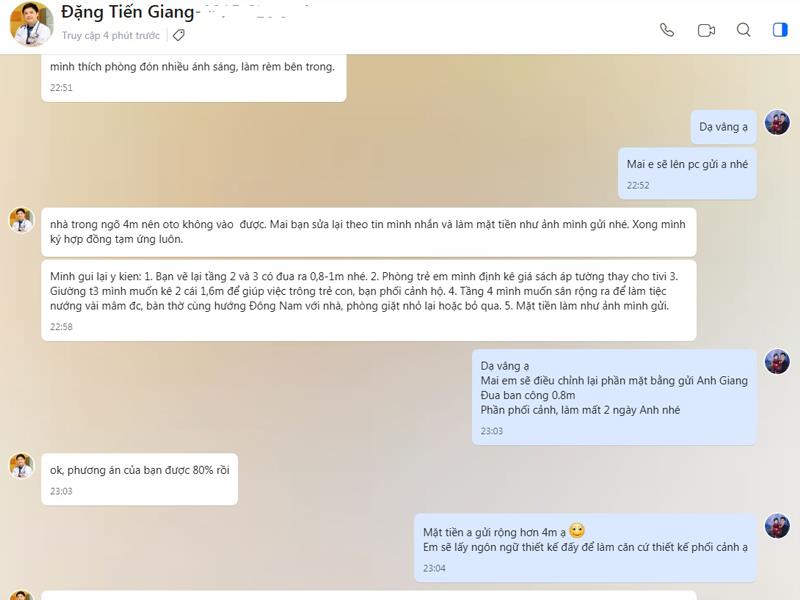Select the "Mình gui lại y kien" message bubble
Viewport: 800px width, 600px height.
(x=368, y=291)
